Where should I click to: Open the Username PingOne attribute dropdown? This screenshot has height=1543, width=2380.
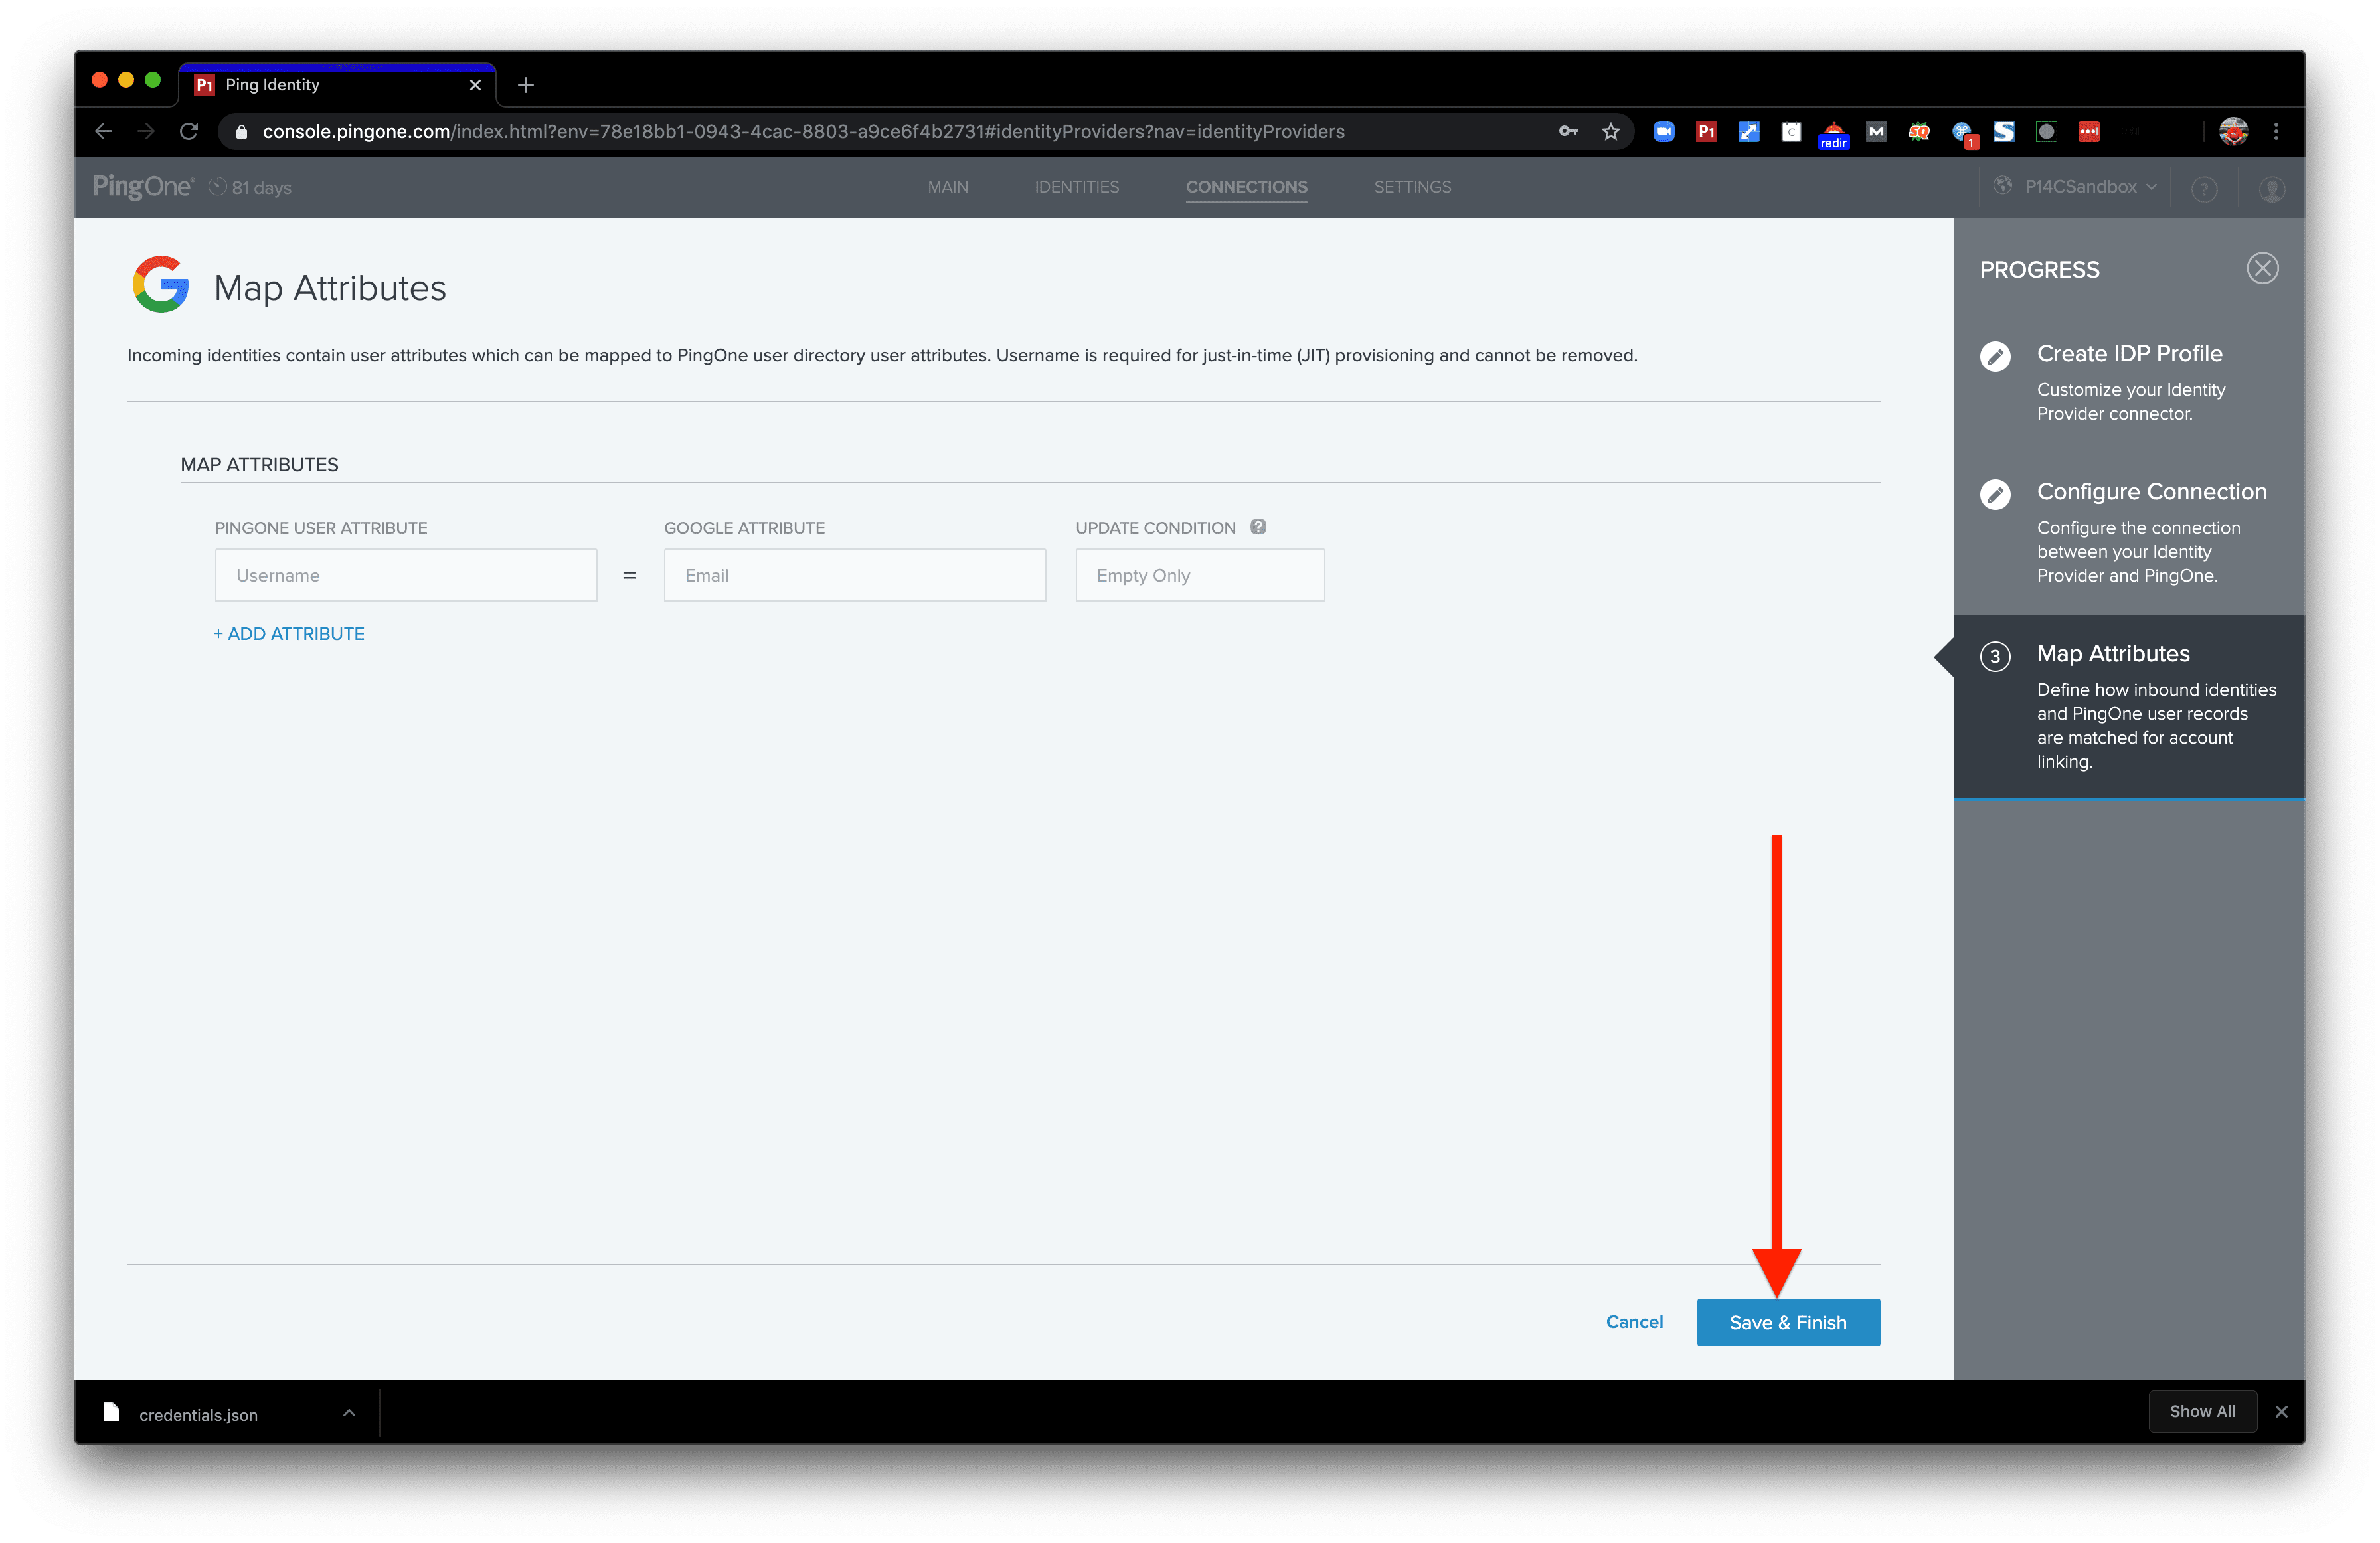tap(406, 575)
